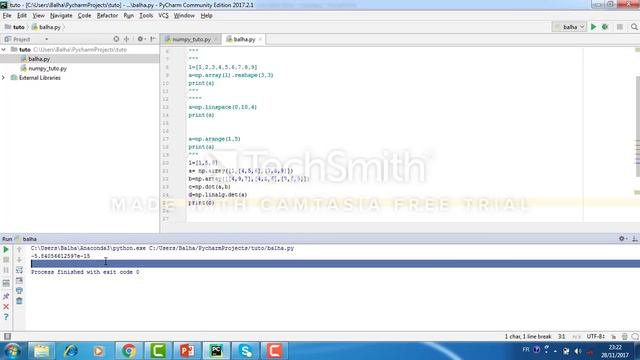Click the lock read-only toggle in status bar

coord(613,336)
